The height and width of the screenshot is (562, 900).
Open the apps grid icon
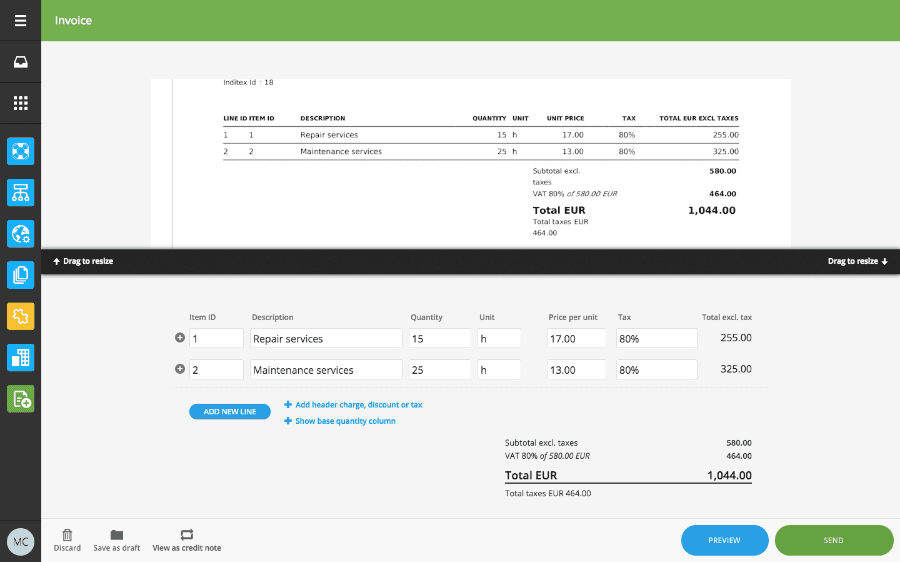click(x=20, y=103)
